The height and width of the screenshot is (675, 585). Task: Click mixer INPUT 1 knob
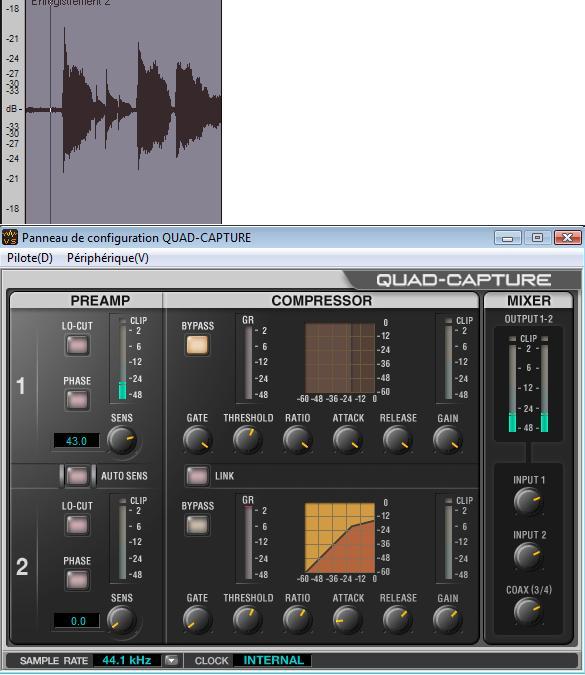(528, 502)
